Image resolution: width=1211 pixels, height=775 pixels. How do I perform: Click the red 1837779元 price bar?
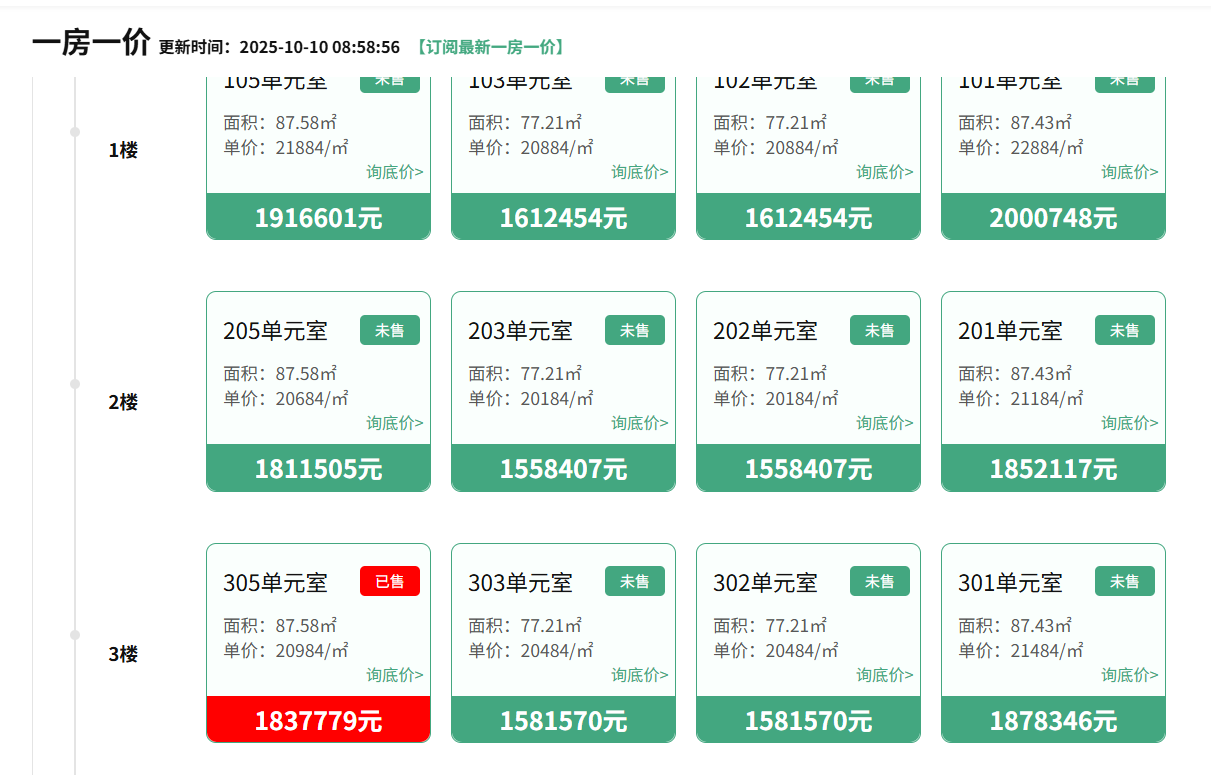tap(318, 720)
